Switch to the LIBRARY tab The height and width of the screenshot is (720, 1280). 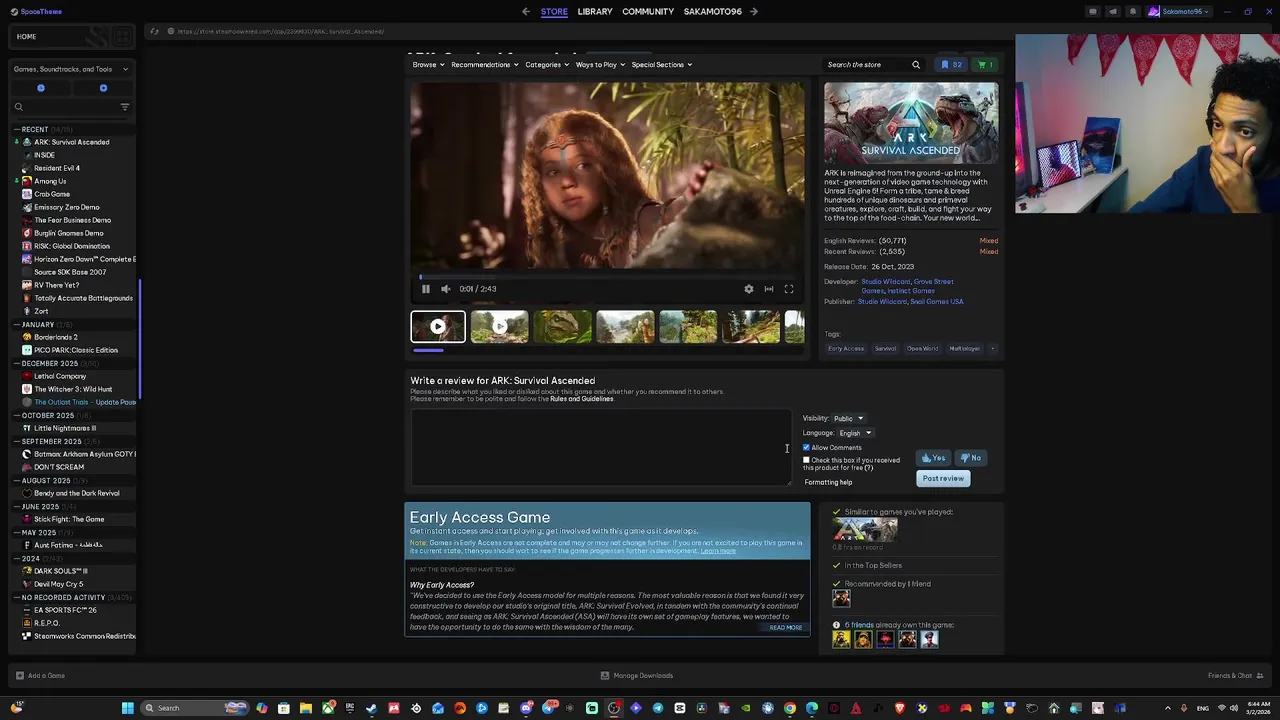(x=594, y=12)
